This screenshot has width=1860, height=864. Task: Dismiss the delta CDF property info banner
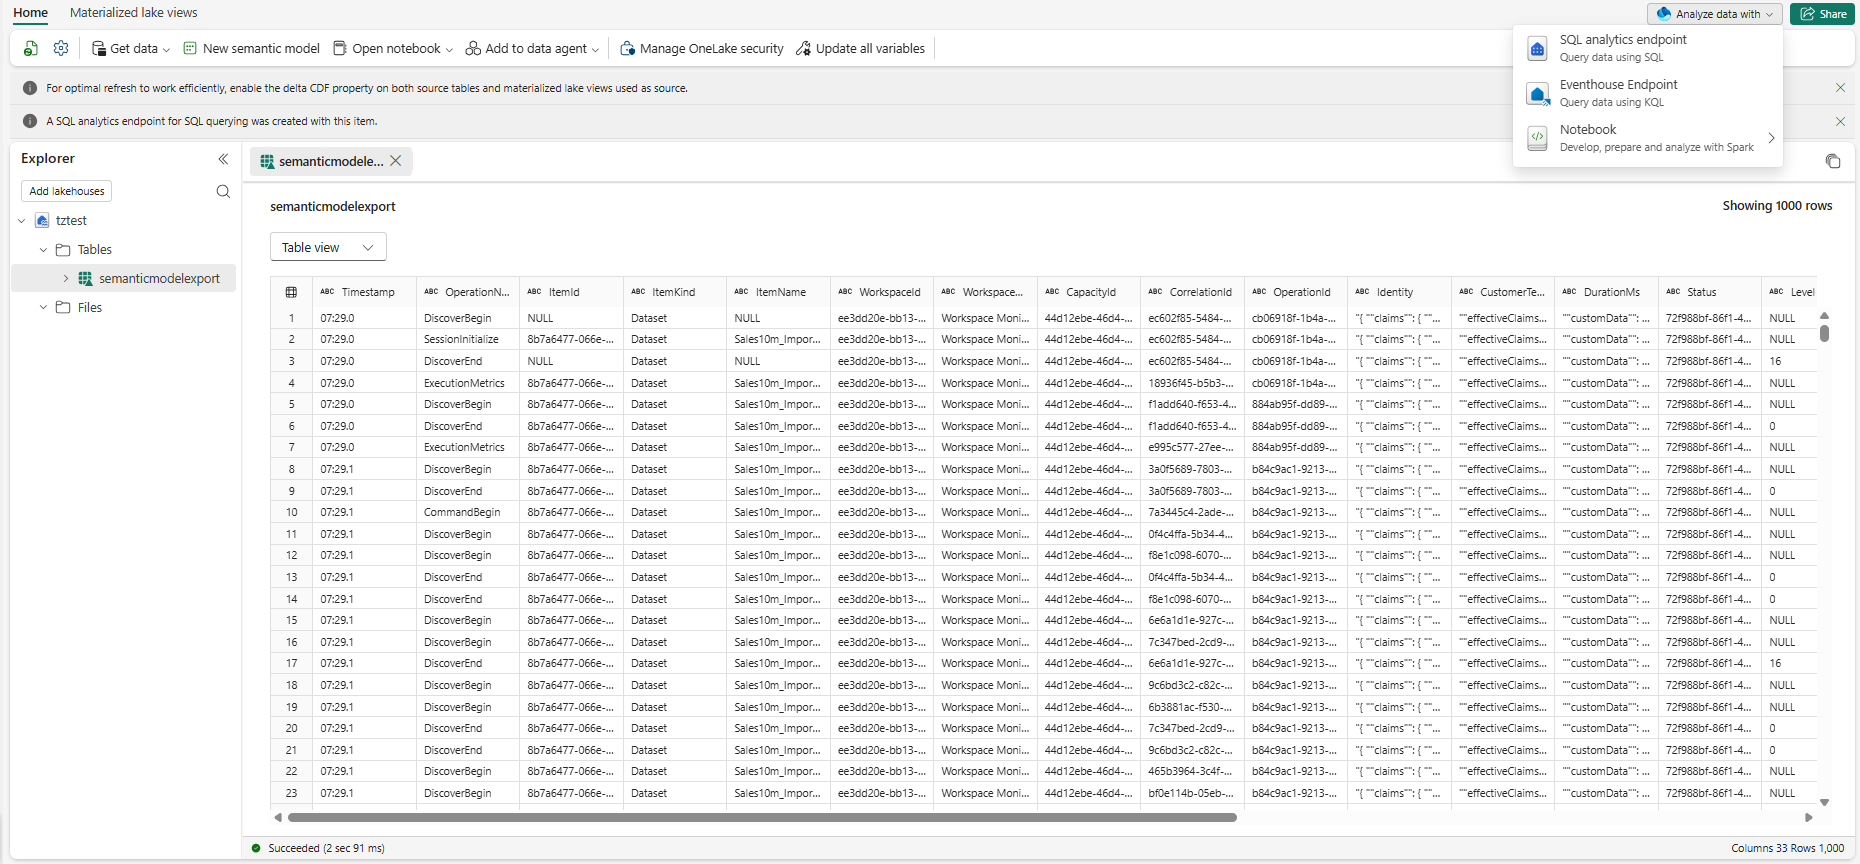point(1840,88)
